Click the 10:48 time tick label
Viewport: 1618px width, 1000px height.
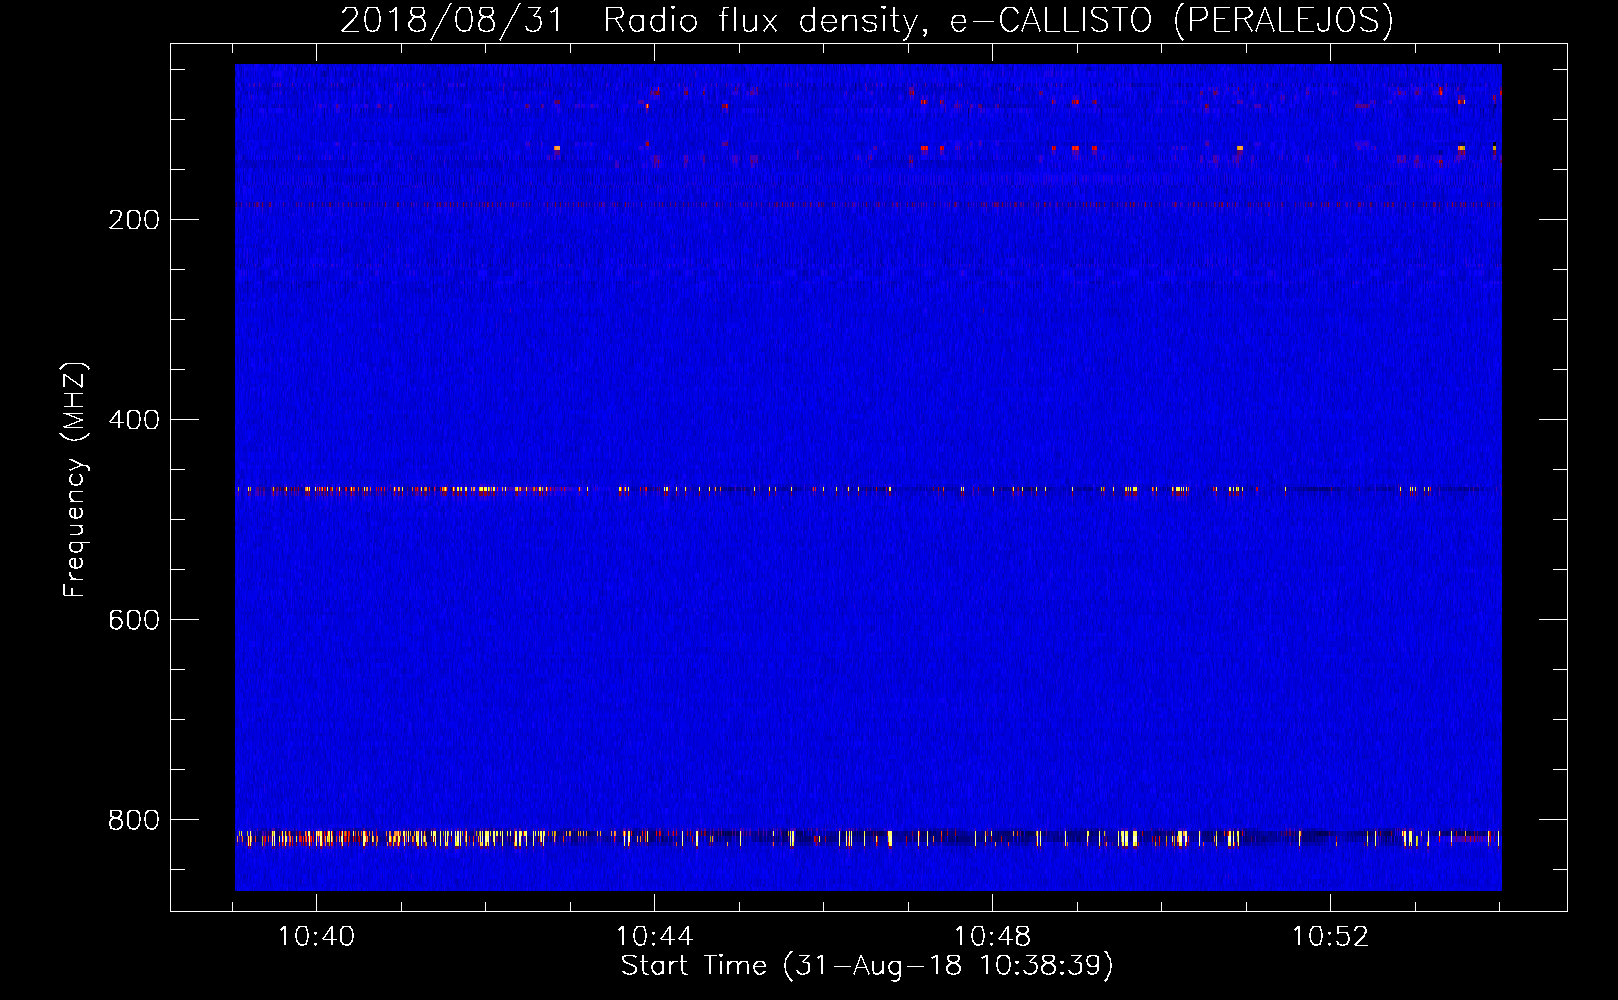point(992,937)
